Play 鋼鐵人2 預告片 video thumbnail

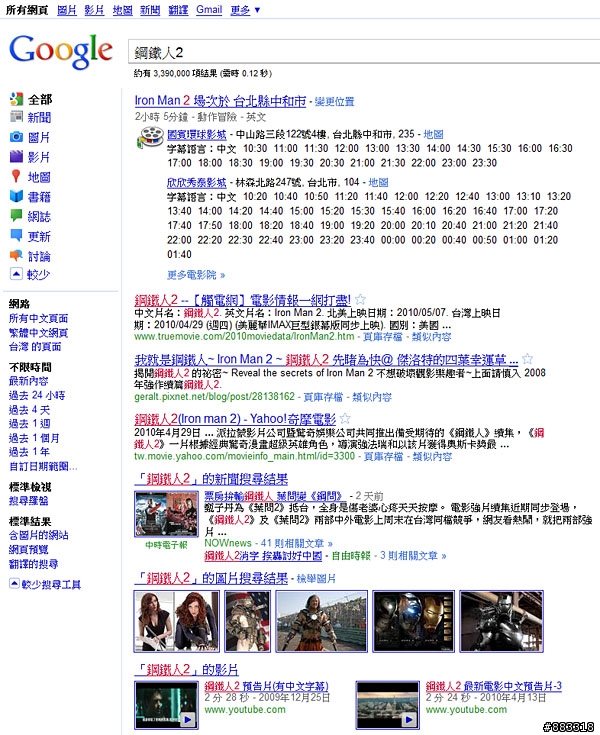166,705
